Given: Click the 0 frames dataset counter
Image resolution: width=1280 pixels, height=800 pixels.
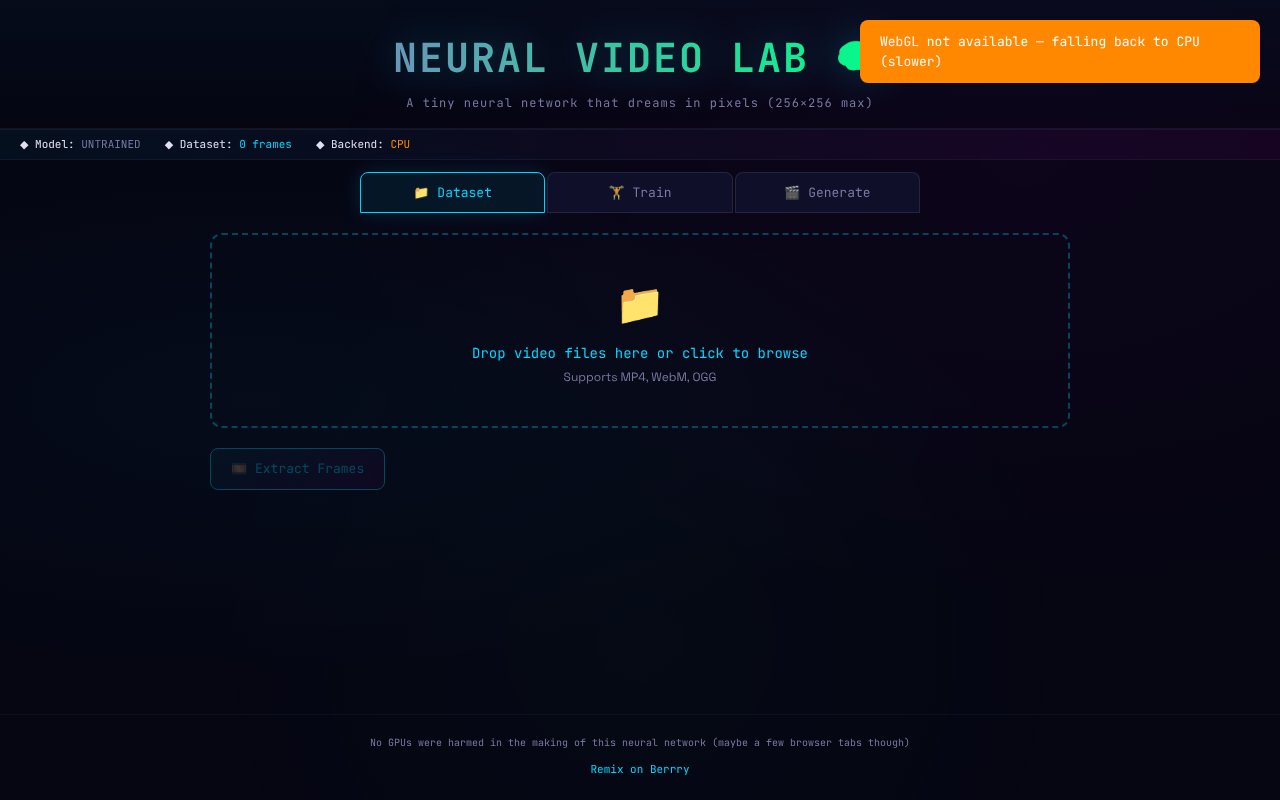Looking at the screenshot, I should pos(265,144).
